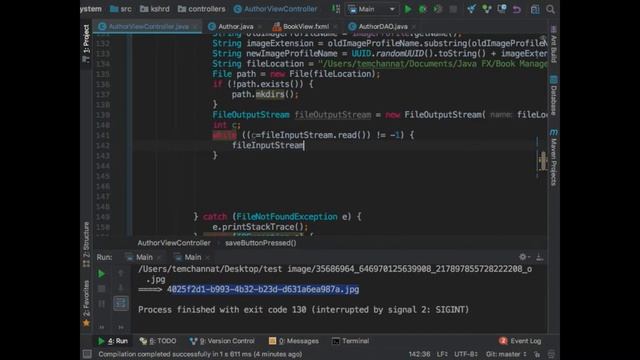This screenshot has width=640, height=360.
Task: Open Search Everywhere magnifier icon
Action: 550,9
